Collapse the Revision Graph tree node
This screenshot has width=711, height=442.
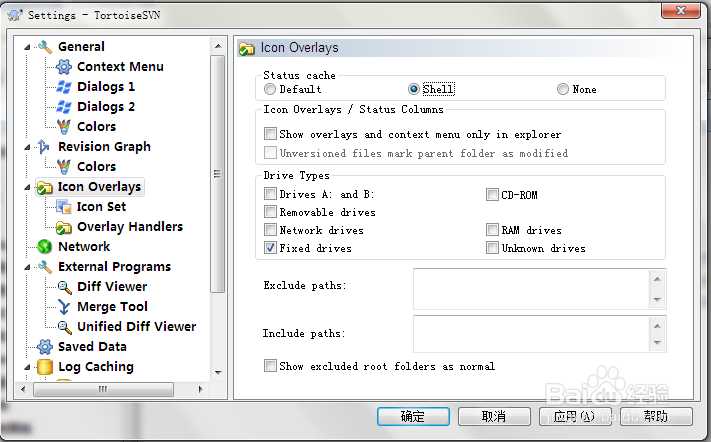coord(27,147)
